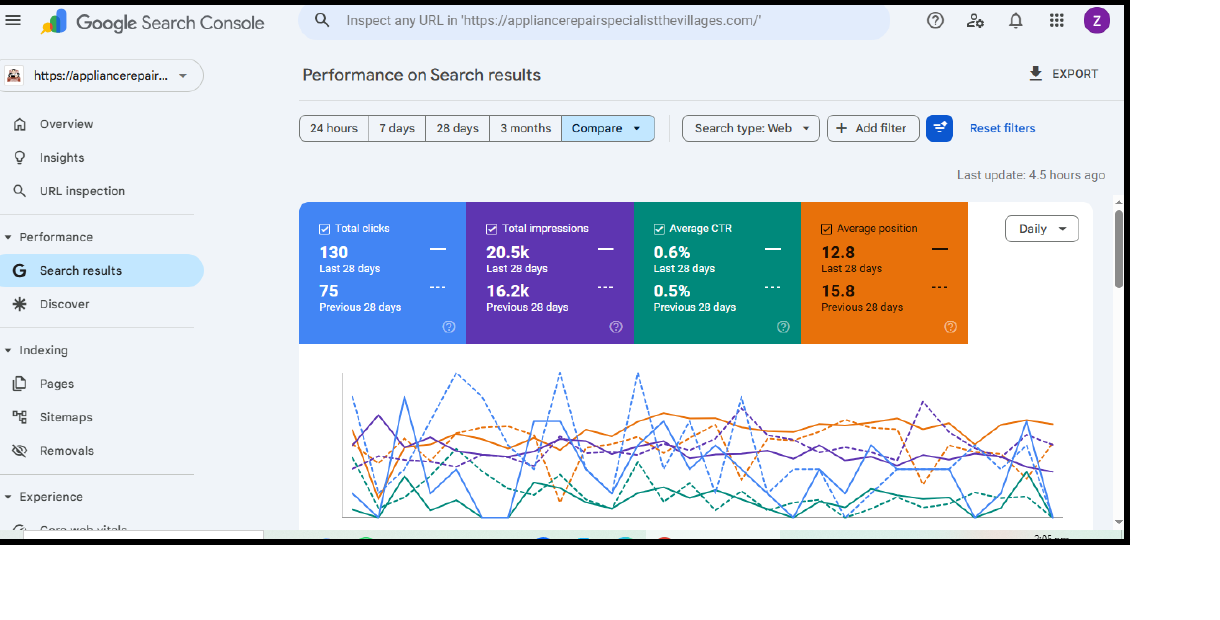Click plus icon in Add filter
Screen dimensions: 1220x620
(842, 128)
